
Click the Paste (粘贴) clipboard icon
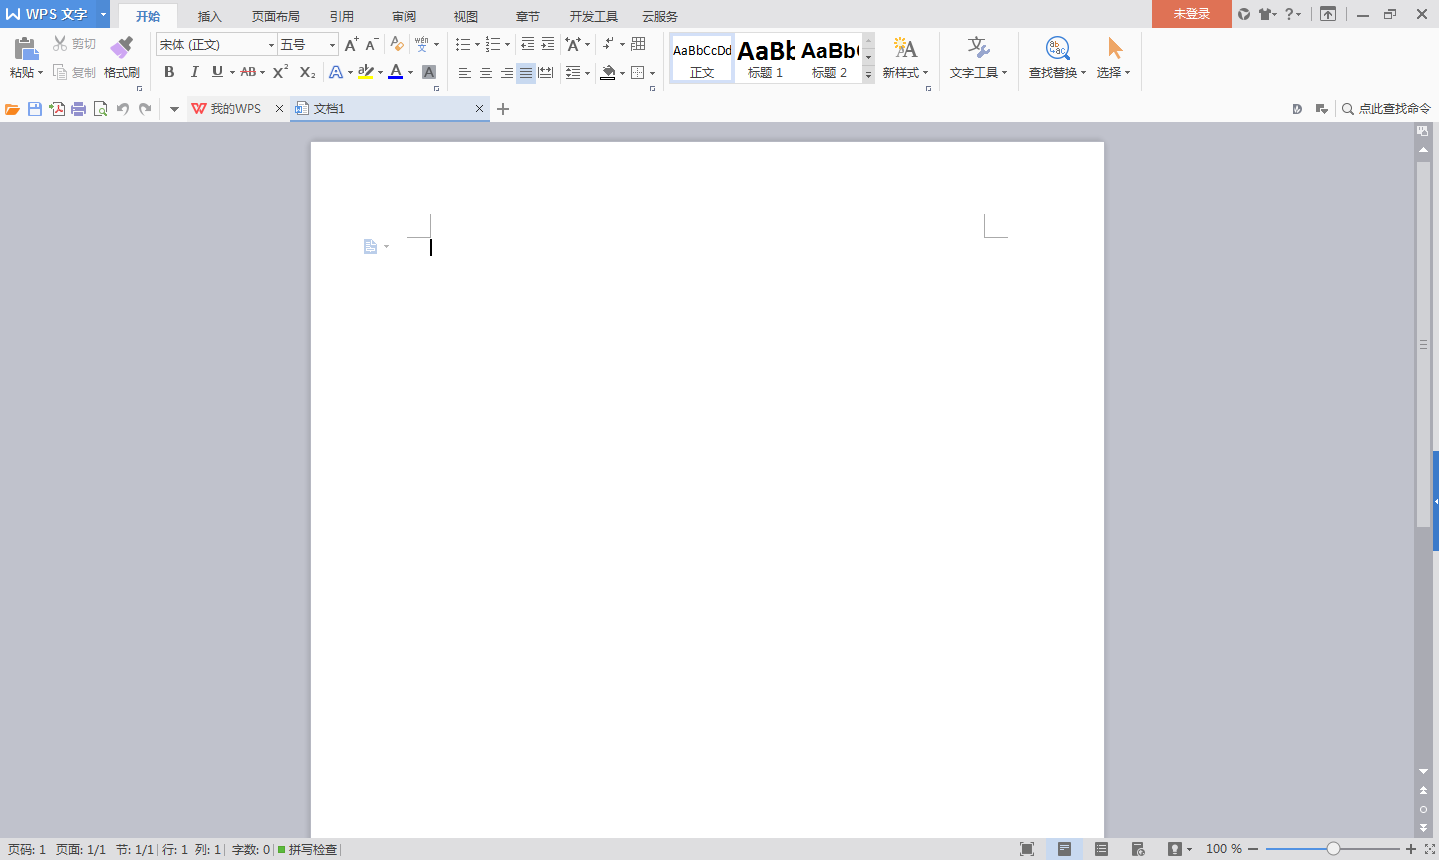[x=26, y=48]
